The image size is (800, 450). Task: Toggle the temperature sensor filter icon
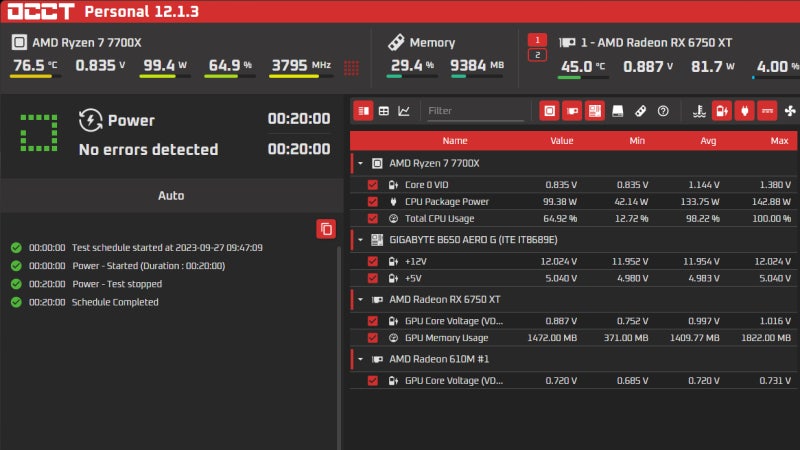tap(699, 111)
